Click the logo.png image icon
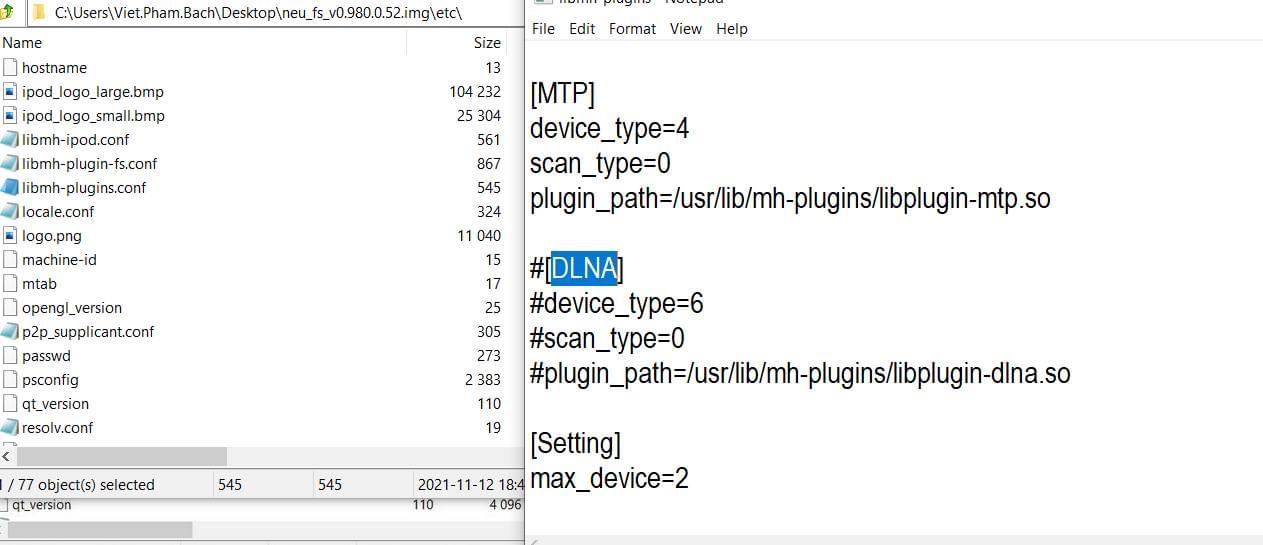 click(10, 236)
